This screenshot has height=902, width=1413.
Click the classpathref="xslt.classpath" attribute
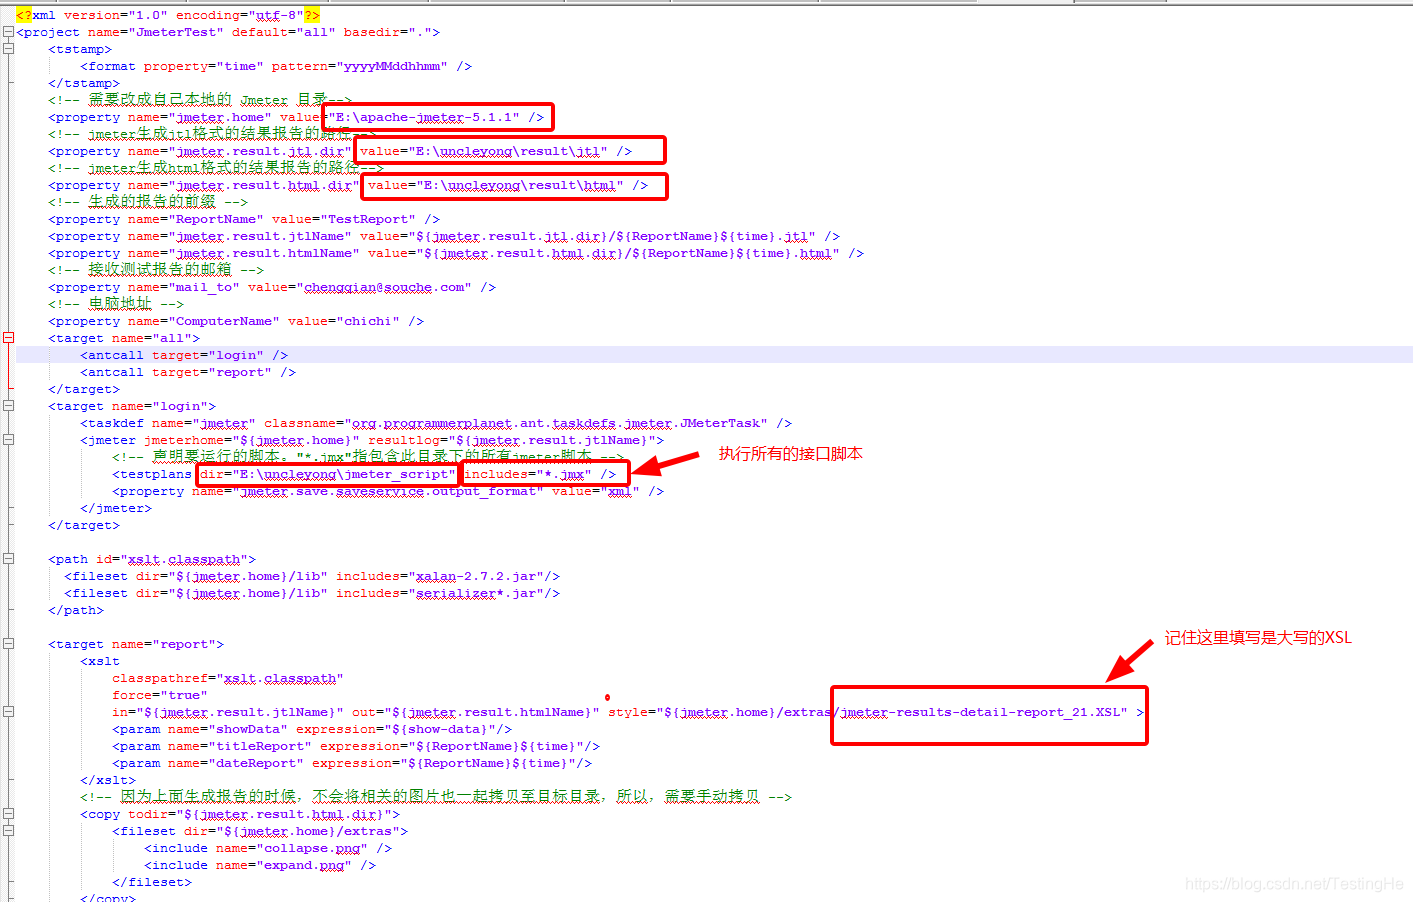(x=228, y=678)
